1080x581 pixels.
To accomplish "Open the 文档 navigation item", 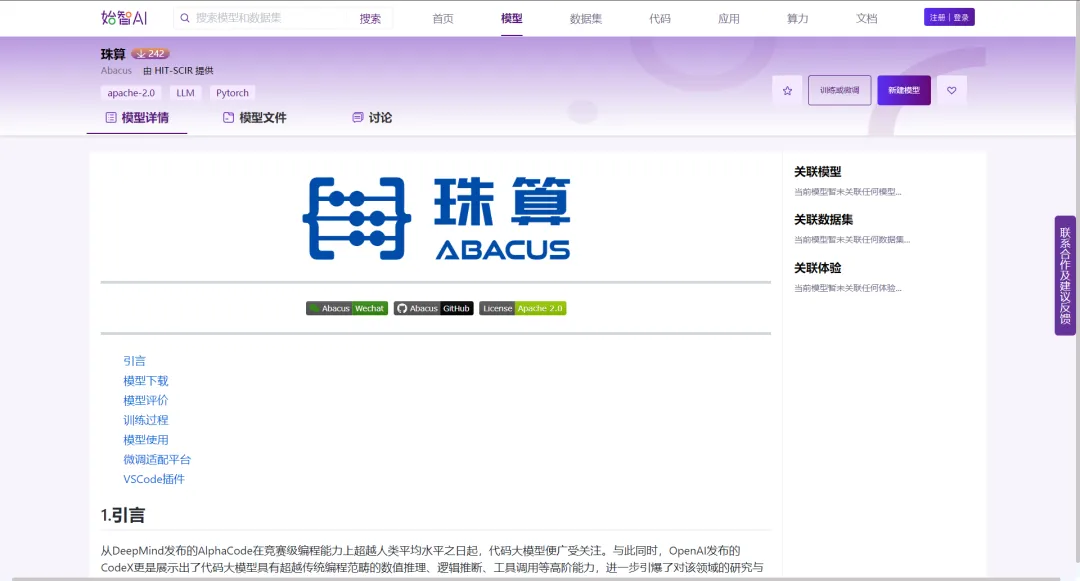I will click(866, 19).
